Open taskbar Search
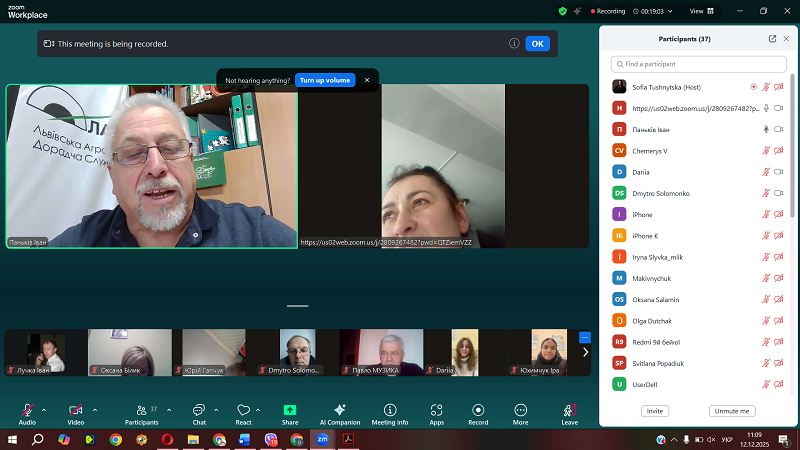The height and width of the screenshot is (450, 800). (x=37, y=439)
